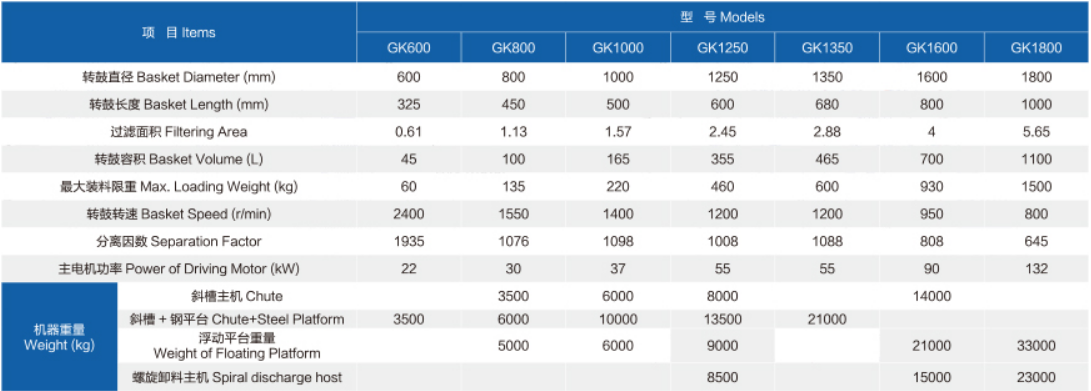
Task: Select basket length value 680
Action: [x=827, y=104]
